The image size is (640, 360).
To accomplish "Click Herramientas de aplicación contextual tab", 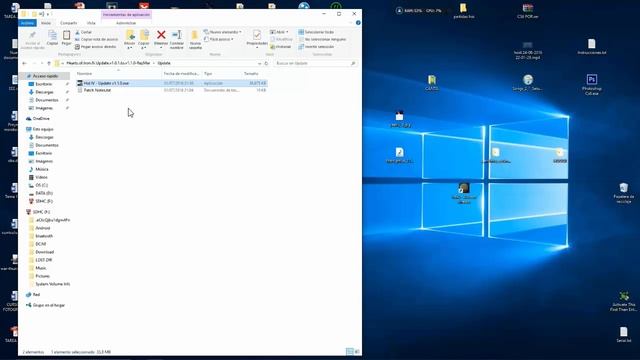I will [126, 14].
